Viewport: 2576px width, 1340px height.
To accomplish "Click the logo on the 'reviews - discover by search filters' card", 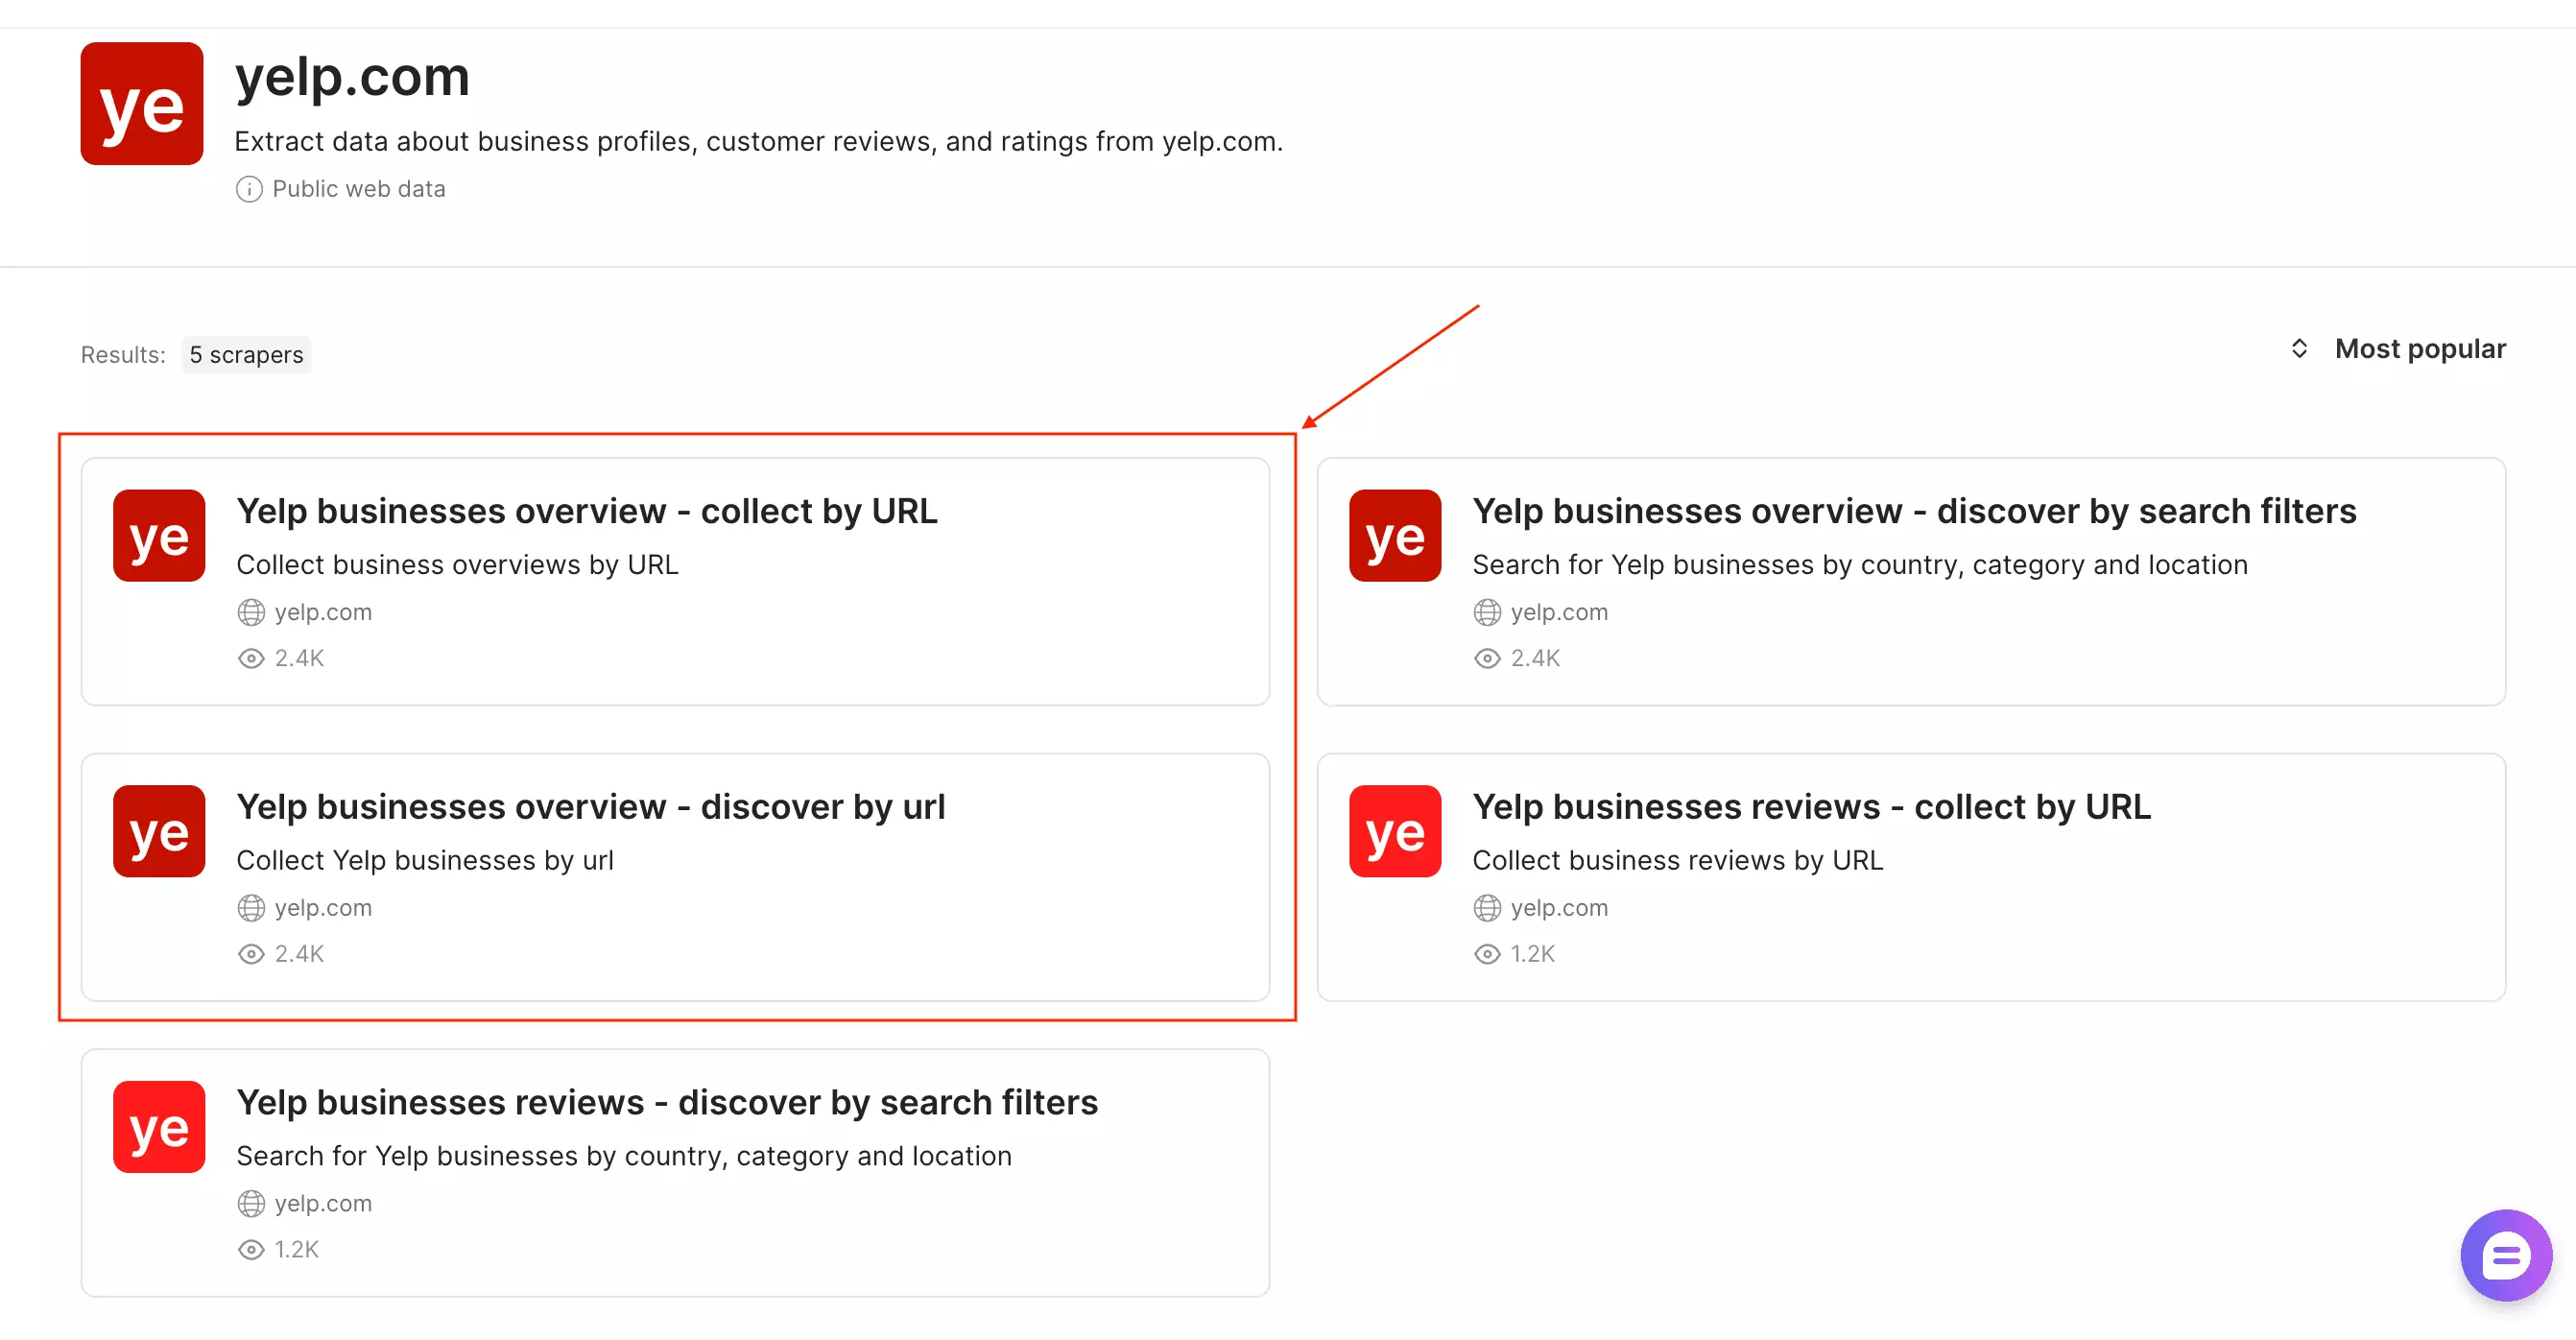I will pyautogui.click(x=159, y=1127).
